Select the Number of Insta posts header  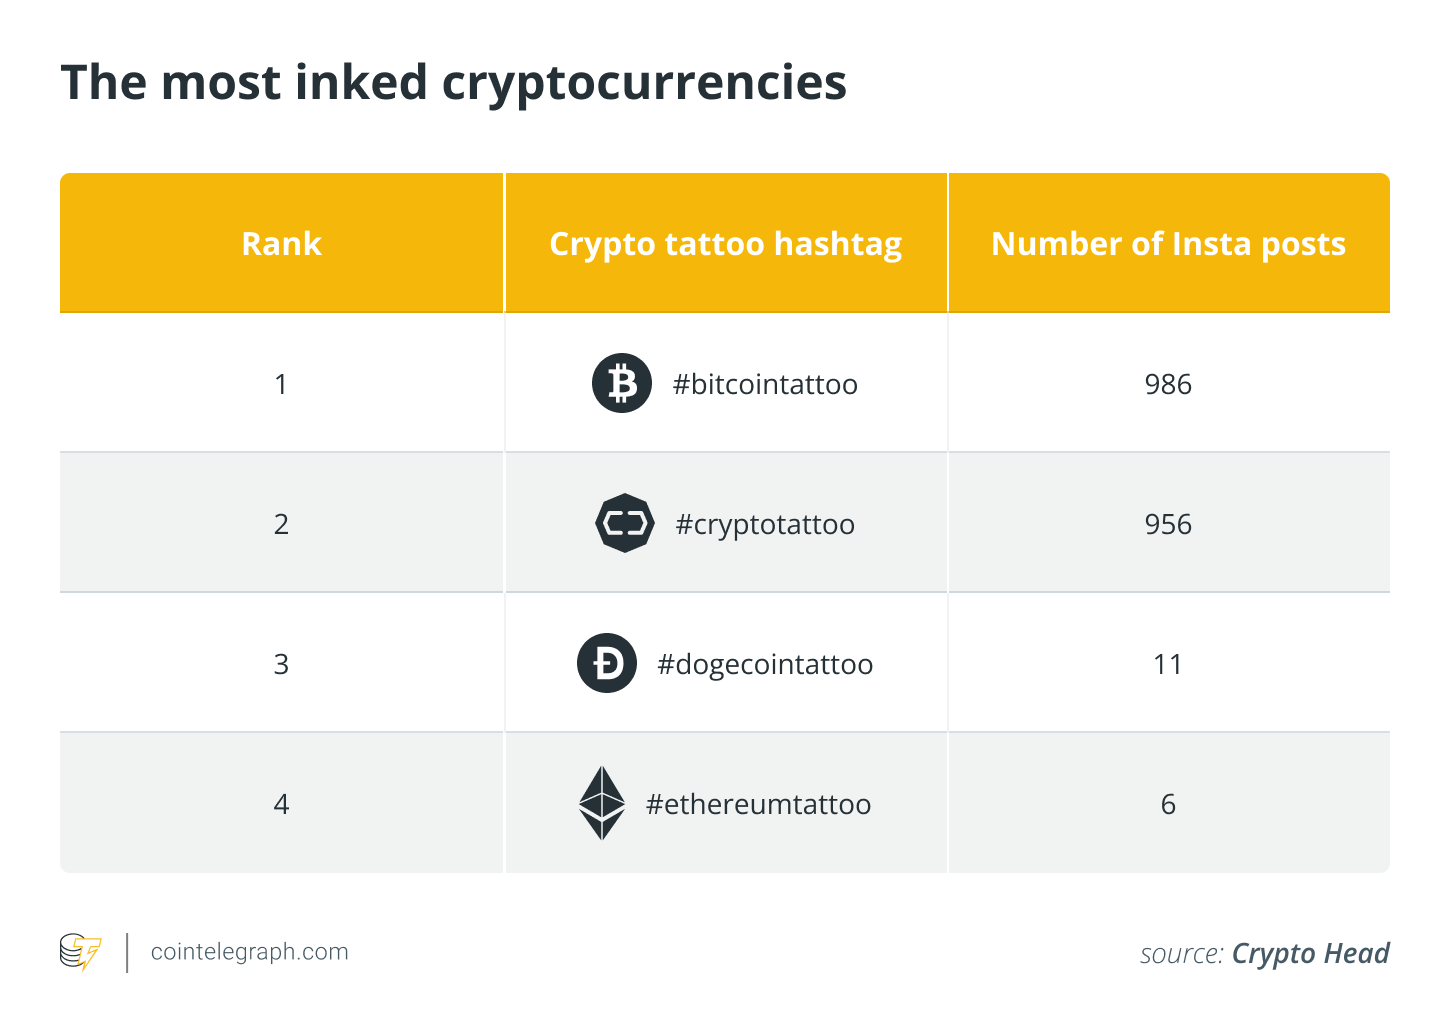point(1168,244)
